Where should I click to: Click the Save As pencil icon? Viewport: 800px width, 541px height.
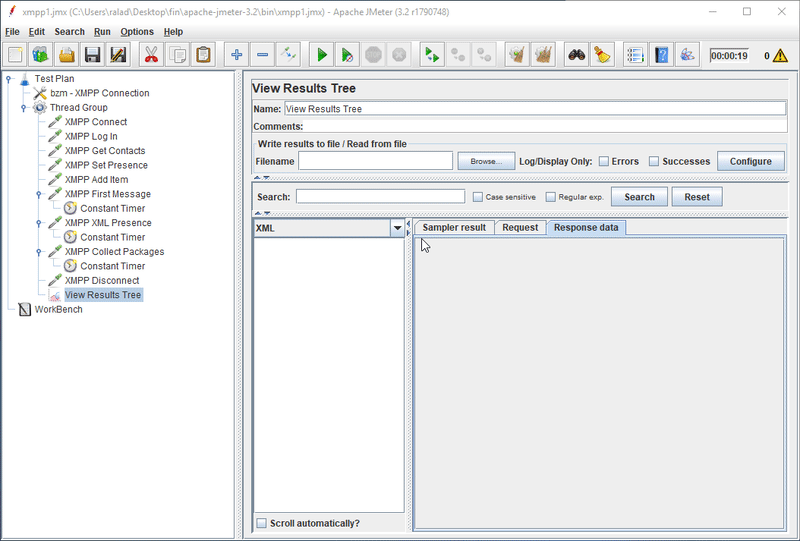(x=118, y=55)
